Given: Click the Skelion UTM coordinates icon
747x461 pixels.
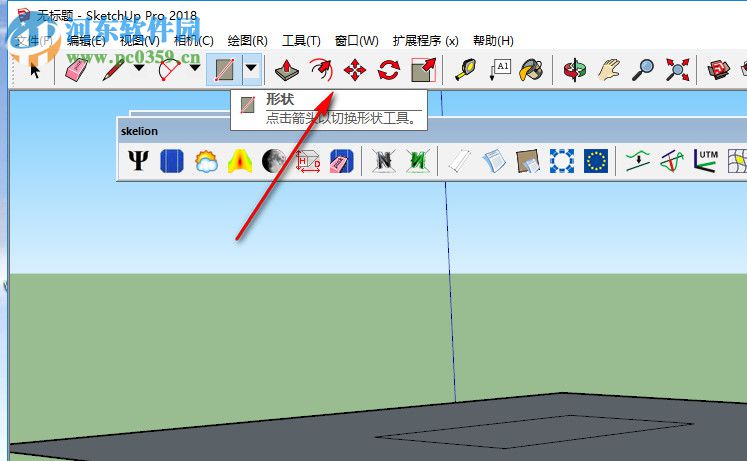Looking at the screenshot, I should tap(706, 161).
